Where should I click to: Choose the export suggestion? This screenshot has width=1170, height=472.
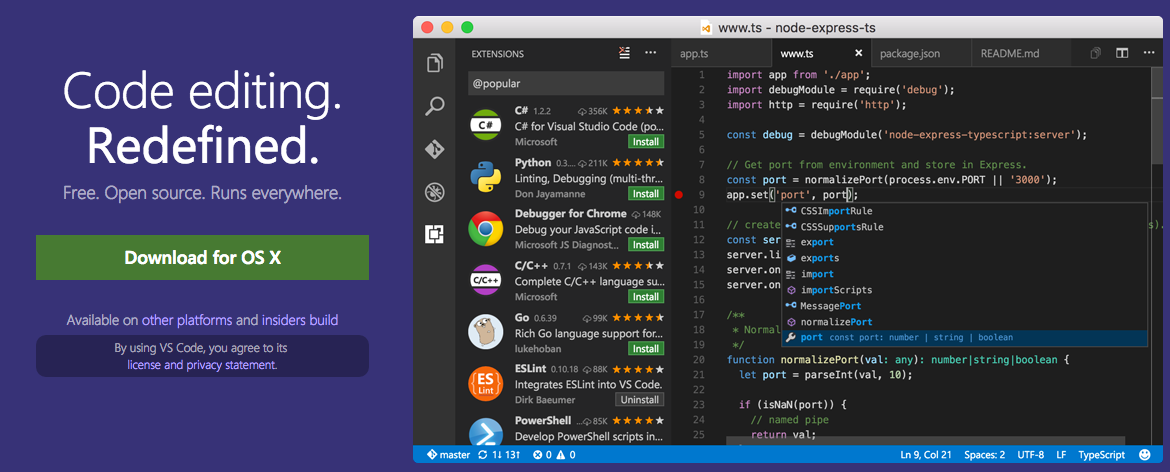pyautogui.click(x=965, y=242)
